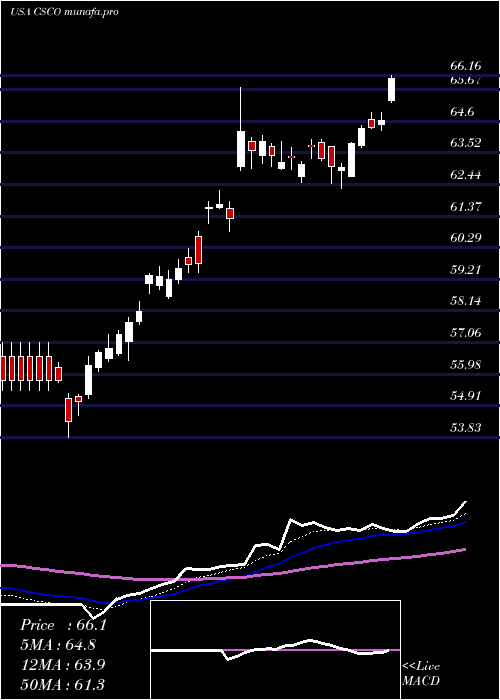Click the 62.44 price level label
Viewport: 500px width, 700px height.
466,175
